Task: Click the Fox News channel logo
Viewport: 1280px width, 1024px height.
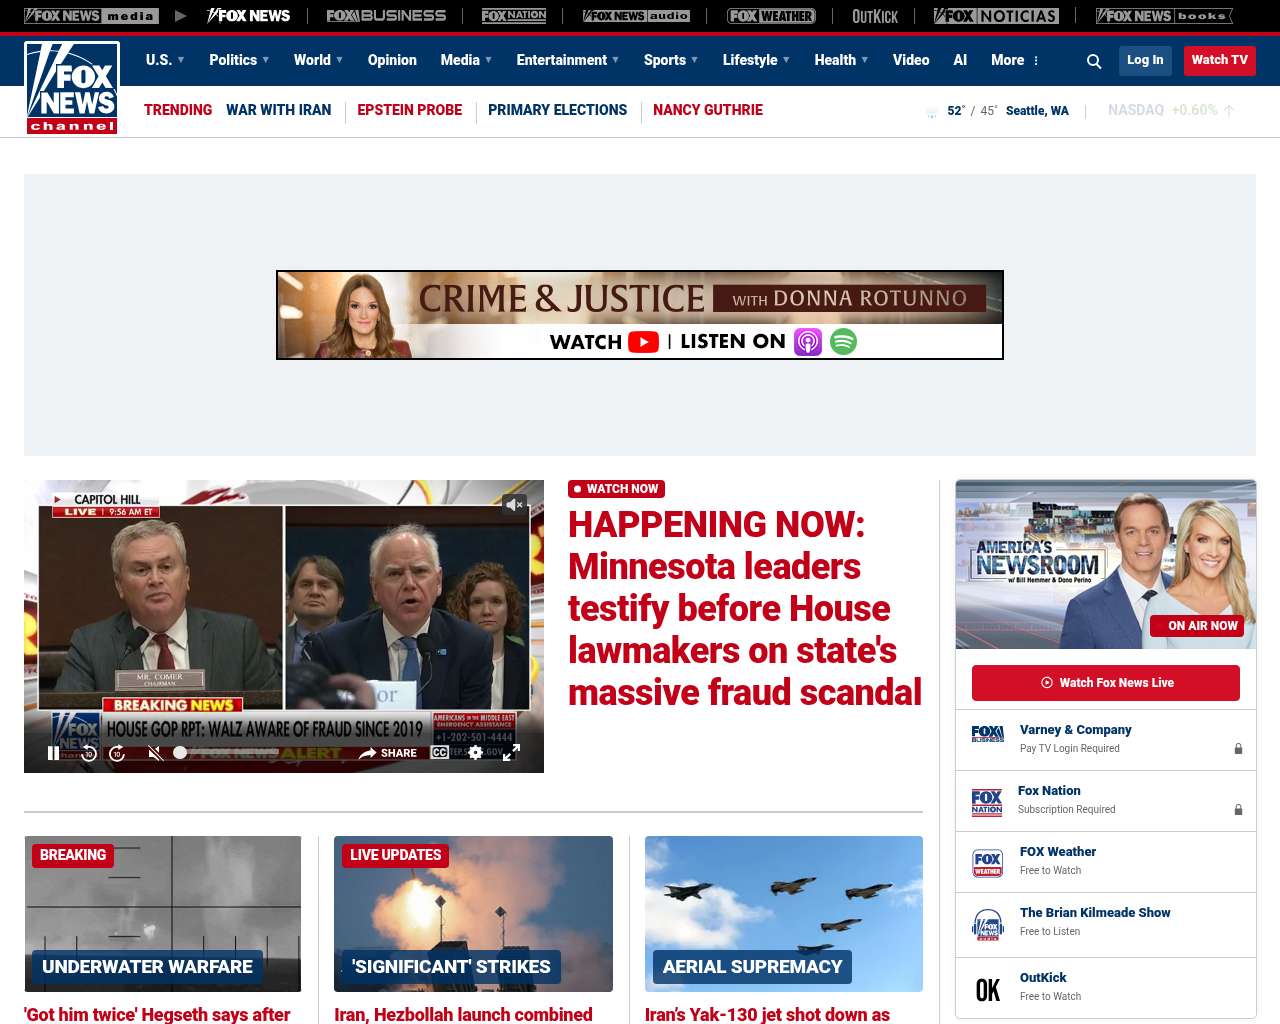Action: (x=72, y=88)
